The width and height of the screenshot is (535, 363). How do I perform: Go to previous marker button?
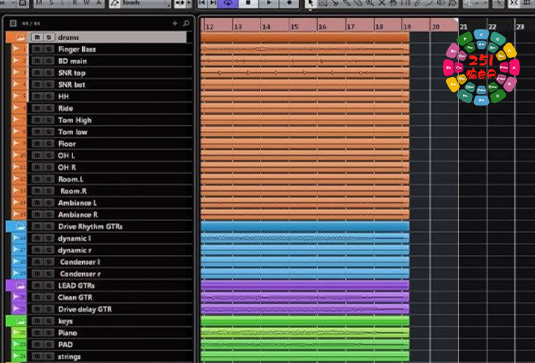(x=202, y=3)
